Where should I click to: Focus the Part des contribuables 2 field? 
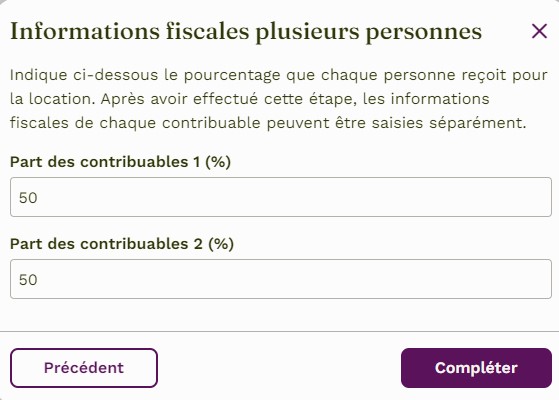point(281,279)
